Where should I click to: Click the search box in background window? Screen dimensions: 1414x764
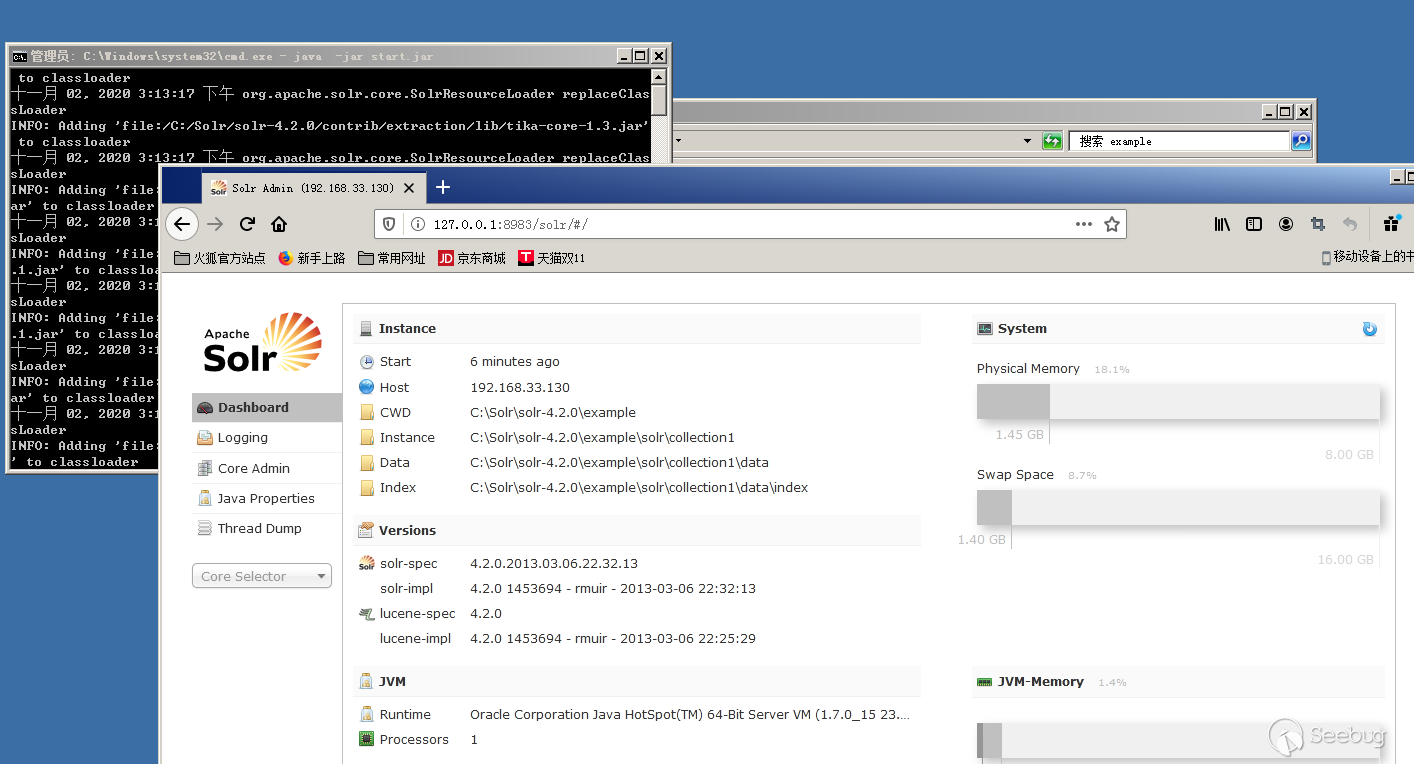(x=1180, y=141)
